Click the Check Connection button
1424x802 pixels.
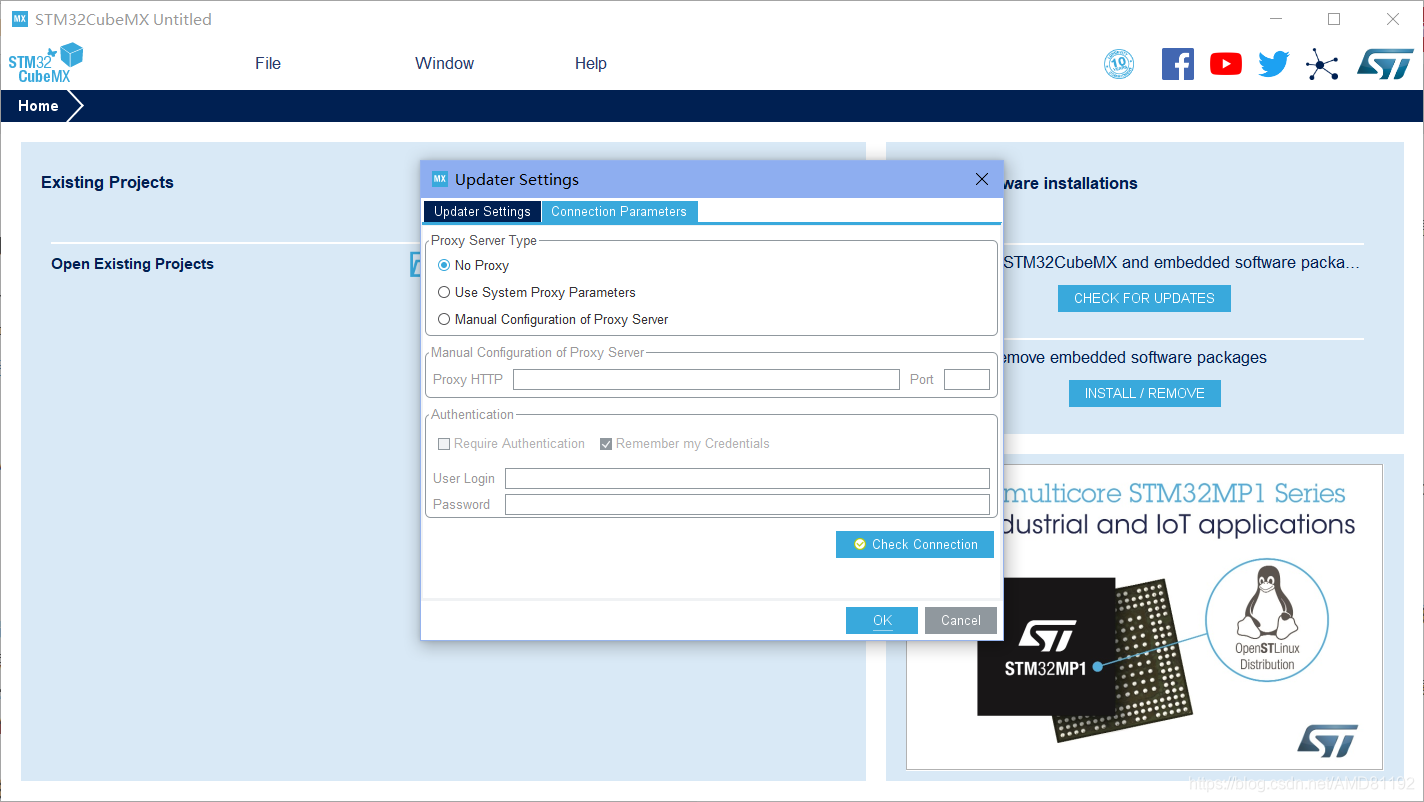(x=915, y=544)
